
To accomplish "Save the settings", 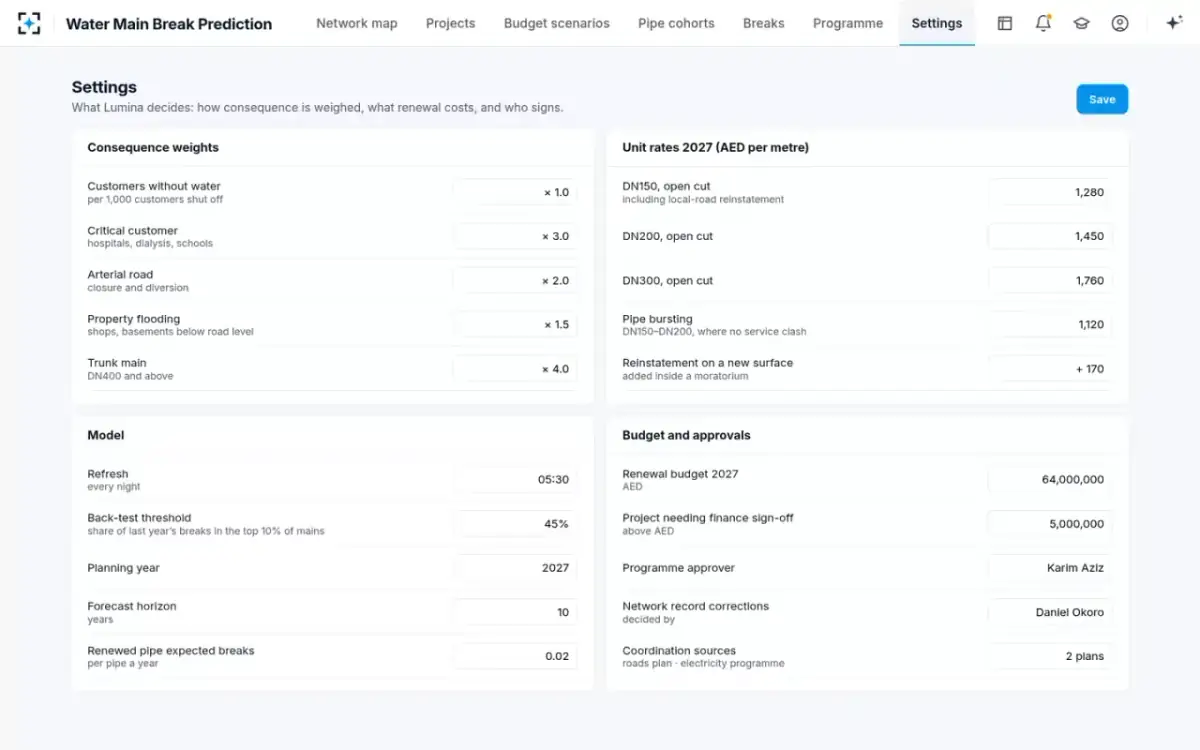I will [x=1102, y=99].
